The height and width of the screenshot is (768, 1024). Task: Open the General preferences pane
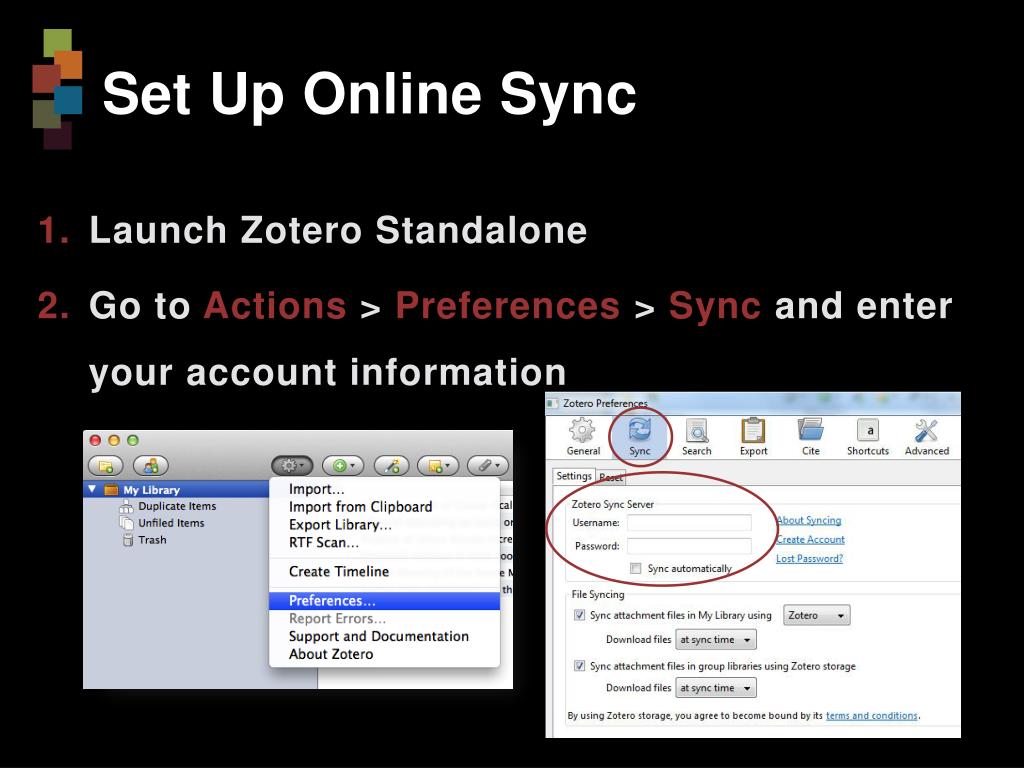click(583, 437)
